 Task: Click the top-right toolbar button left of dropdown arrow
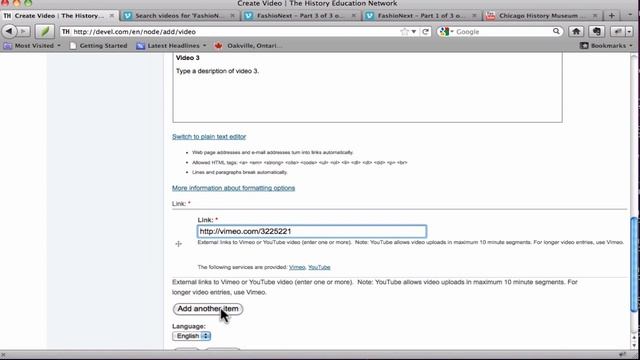(x=618, y=31)
